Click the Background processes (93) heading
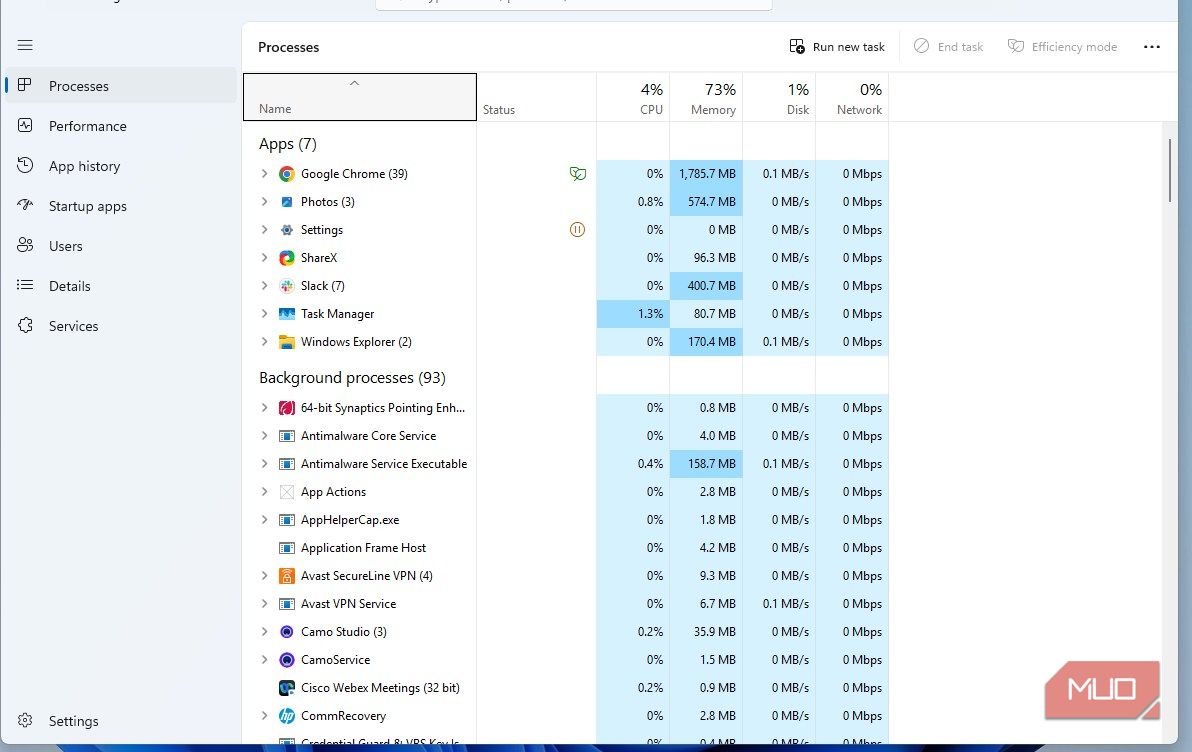The image size is (1192, 752). coord(352,378)
